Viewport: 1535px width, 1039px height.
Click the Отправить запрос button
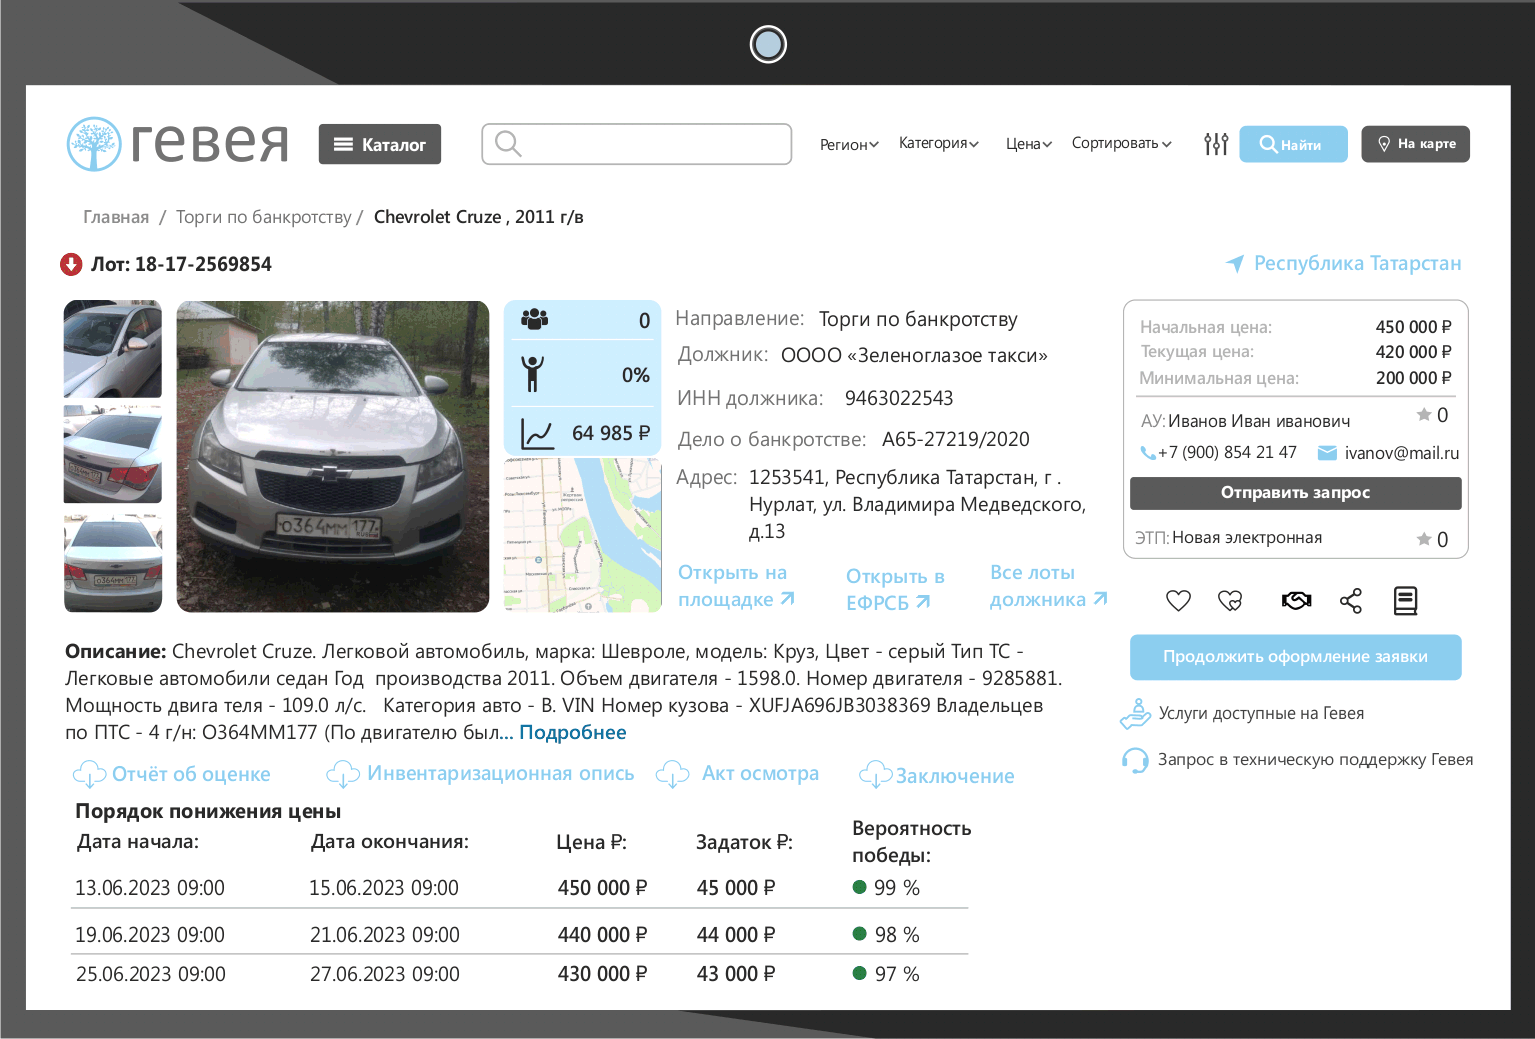(1296, 493)
